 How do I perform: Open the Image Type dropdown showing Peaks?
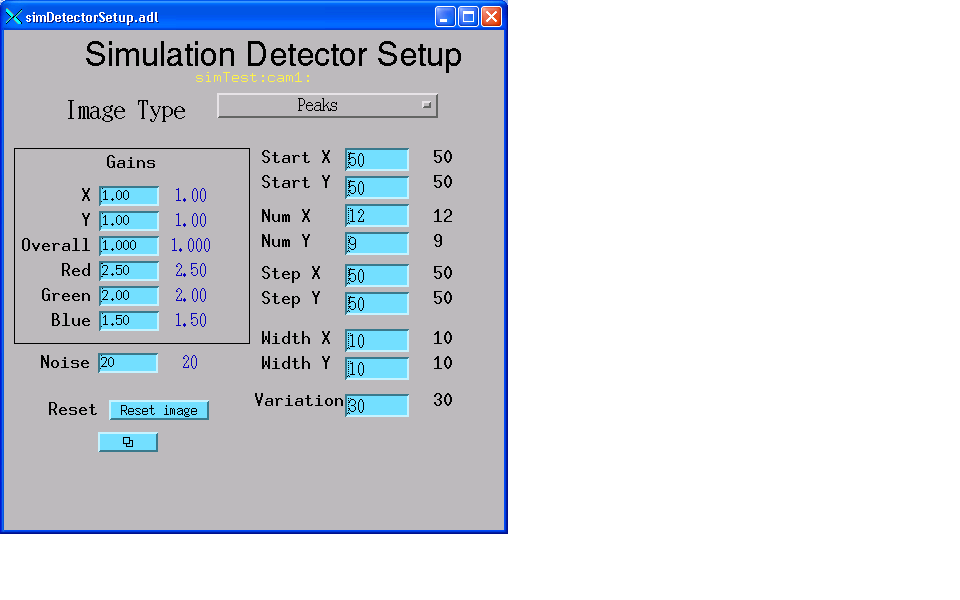click(327, 105)
